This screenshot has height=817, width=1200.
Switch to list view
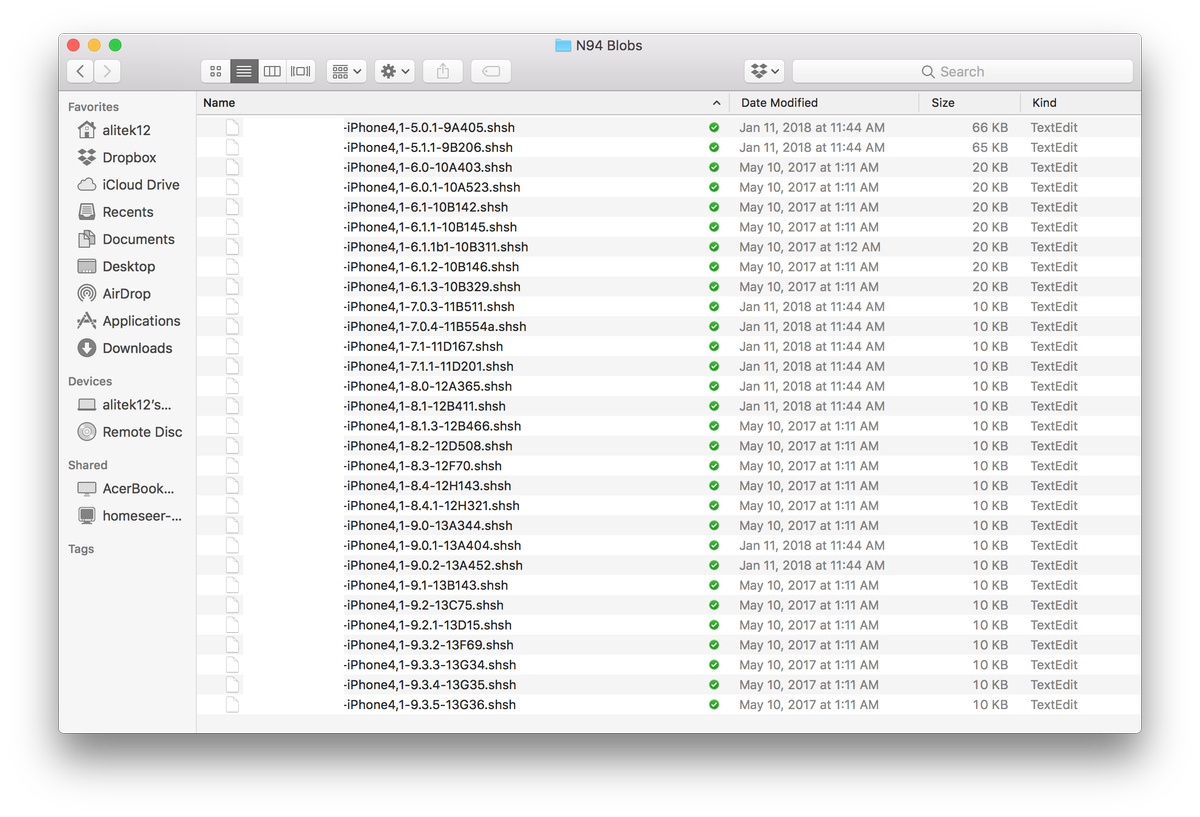pyautogui.click(x=244, y=71)
